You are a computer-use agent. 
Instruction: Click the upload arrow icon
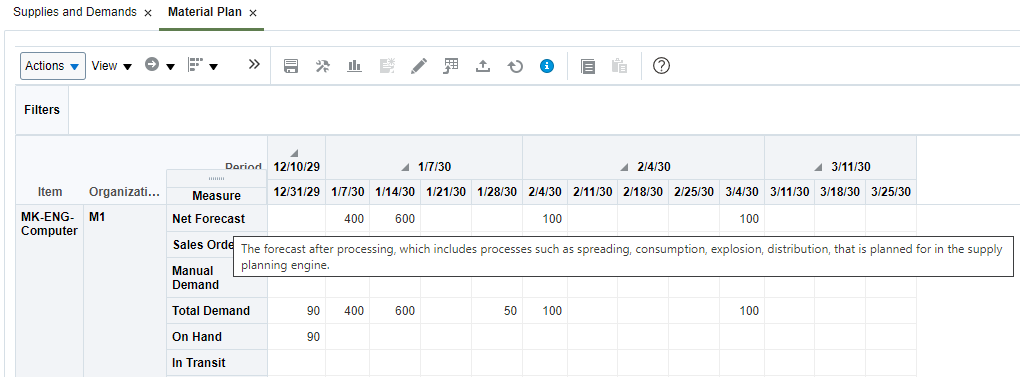point(483,66)
